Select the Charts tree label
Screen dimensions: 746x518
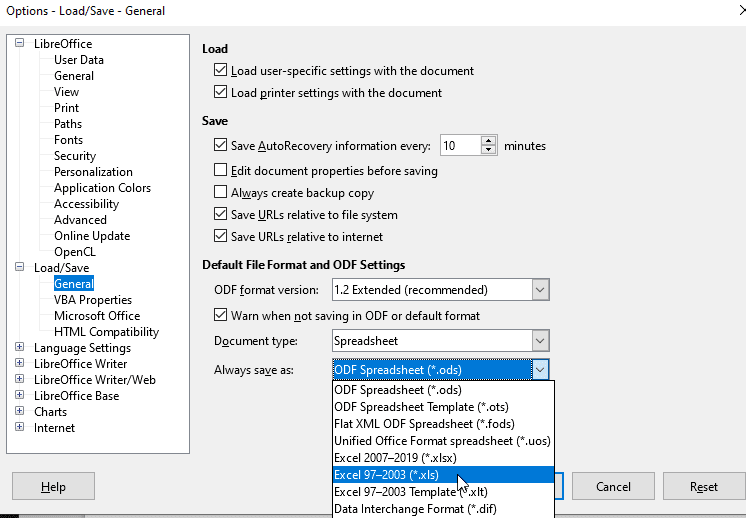(x=50, y=412)
